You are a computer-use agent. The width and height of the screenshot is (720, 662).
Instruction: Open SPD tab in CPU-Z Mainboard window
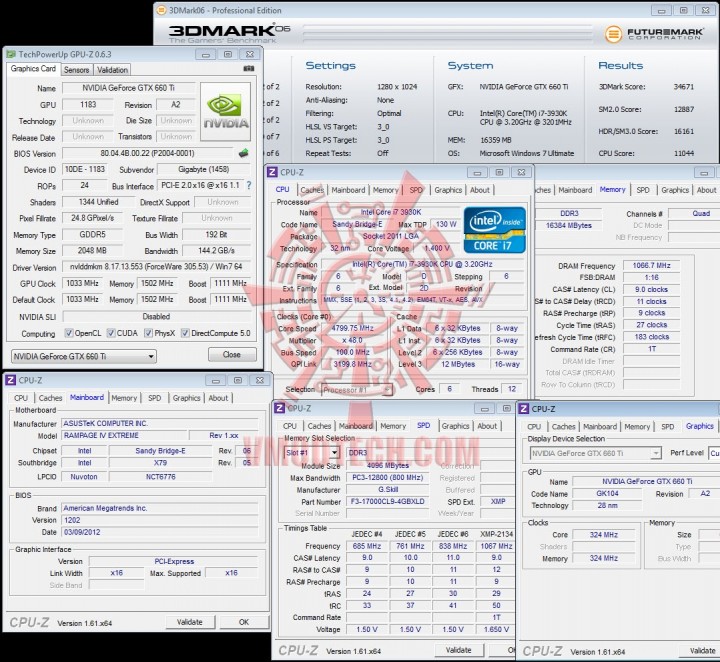155,398
